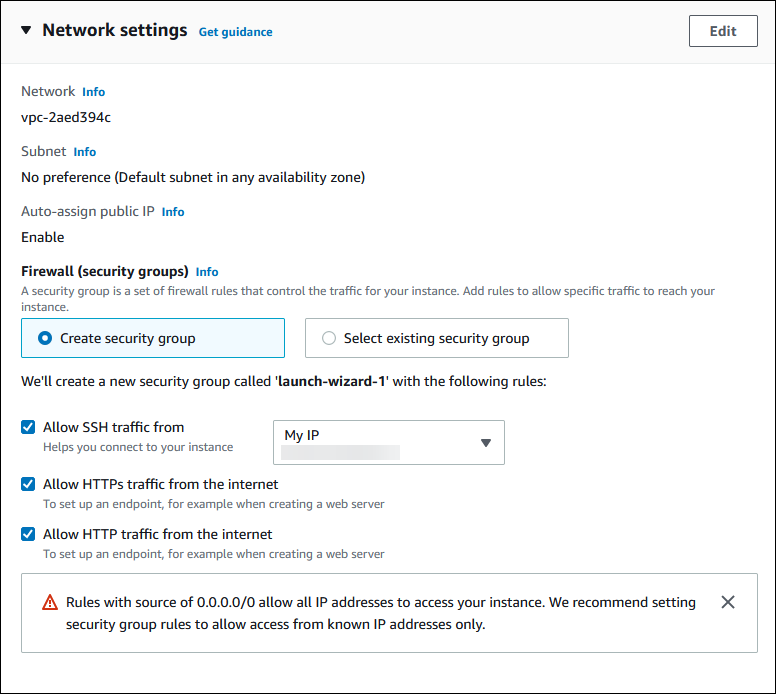This screenshot has width=776, height=694.
Task: Open Info link for Auto-assign public IP
Action: coord(173,212)
